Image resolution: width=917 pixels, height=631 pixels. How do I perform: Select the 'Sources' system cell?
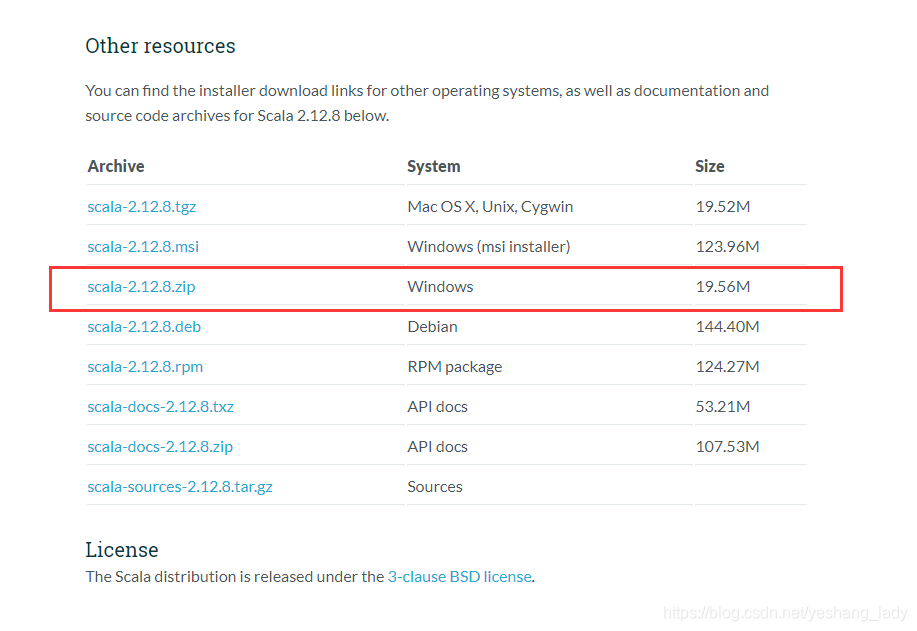point(435,487)
